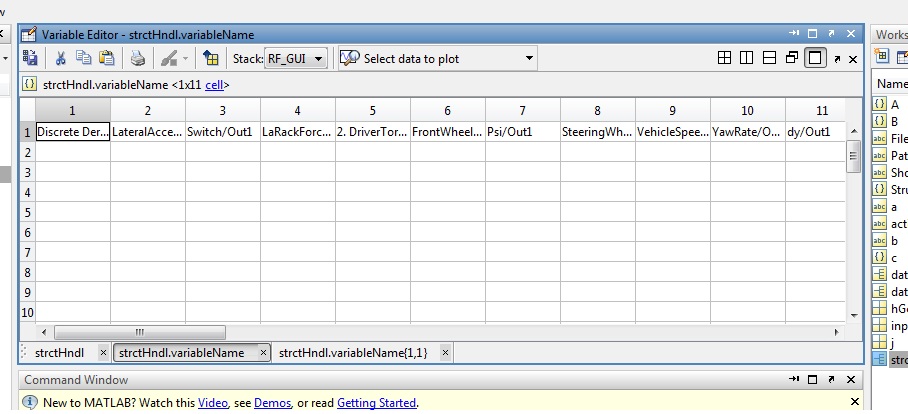Select the tiled layout icon
Image resolution: width=908 pixels, height=414 pixels.
tap(725, 59)
